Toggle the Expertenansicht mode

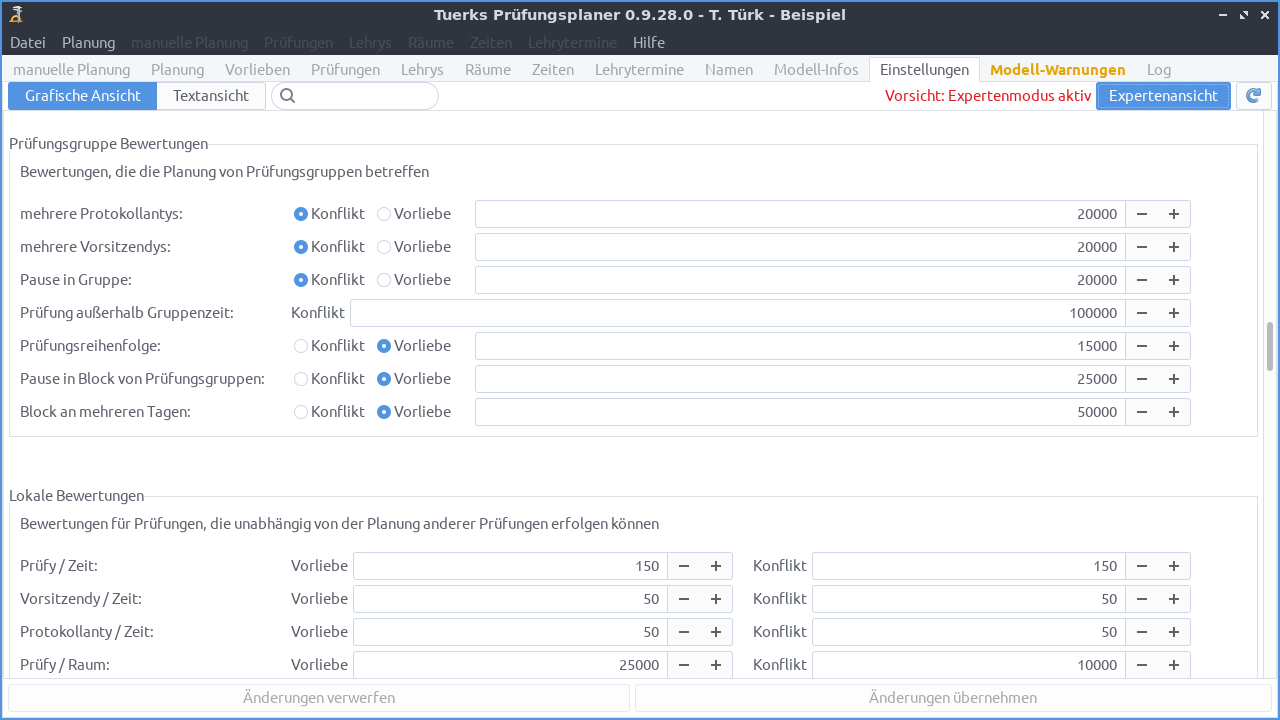(x=1163, y=95)
